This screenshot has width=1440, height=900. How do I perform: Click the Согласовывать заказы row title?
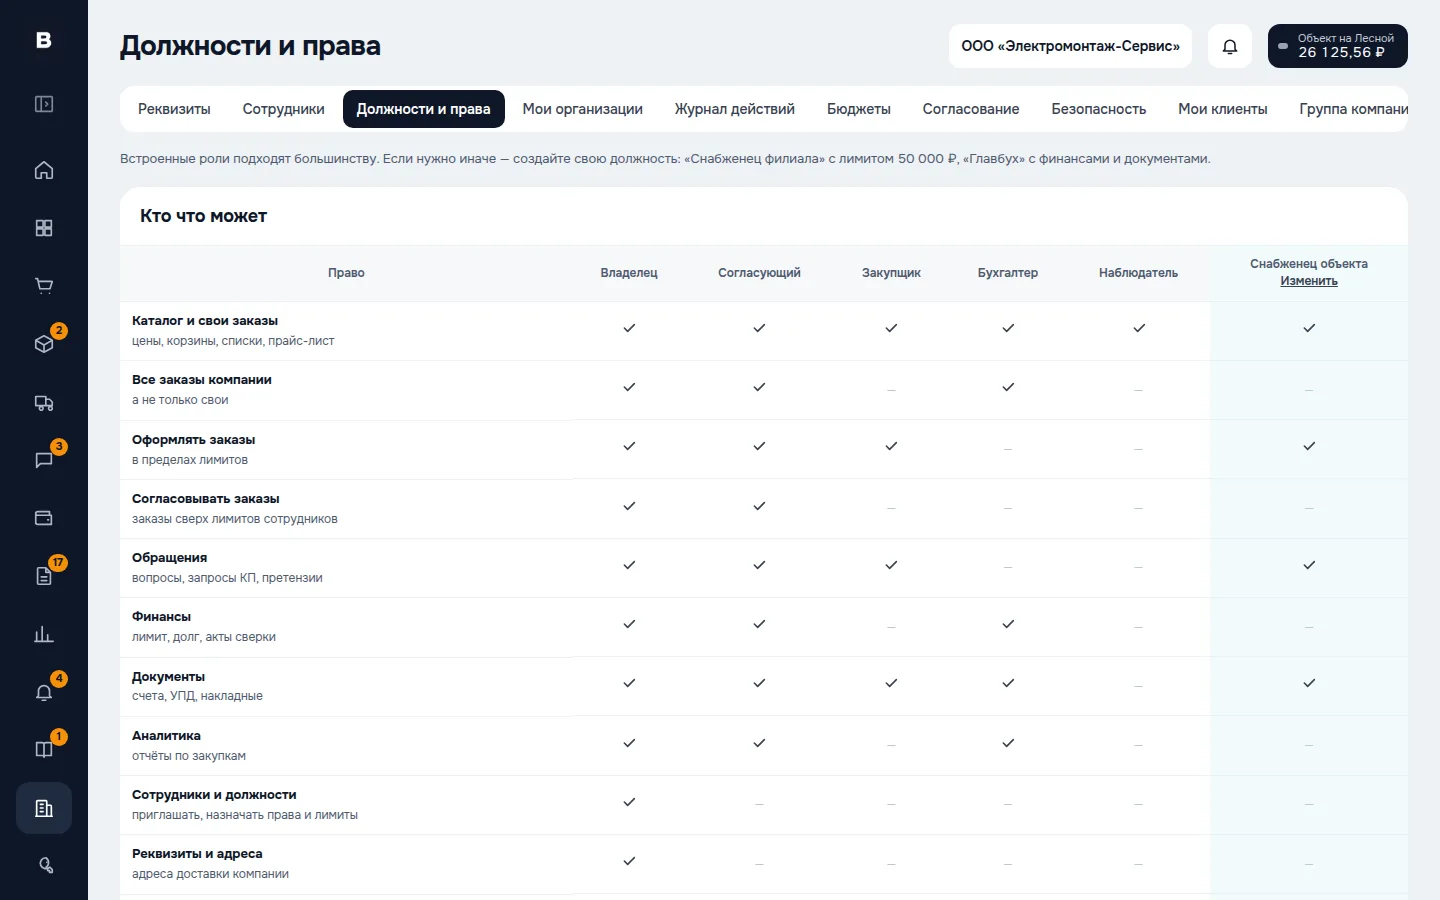pyautogui.click(x=206, y=499)
